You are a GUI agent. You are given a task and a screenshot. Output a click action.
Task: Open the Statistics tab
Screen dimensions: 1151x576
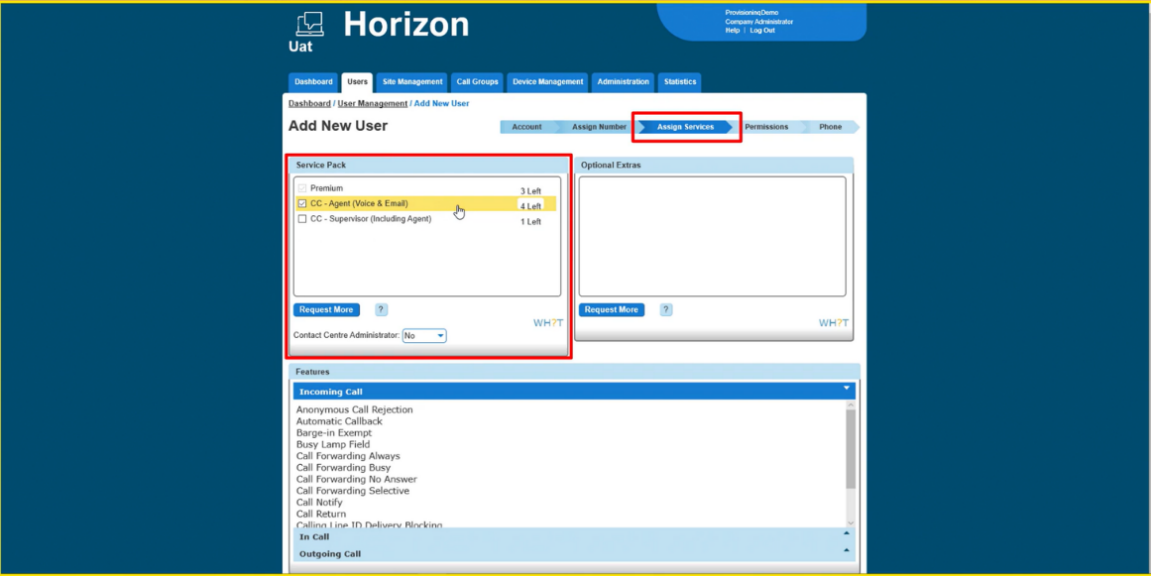click(680, 82)
